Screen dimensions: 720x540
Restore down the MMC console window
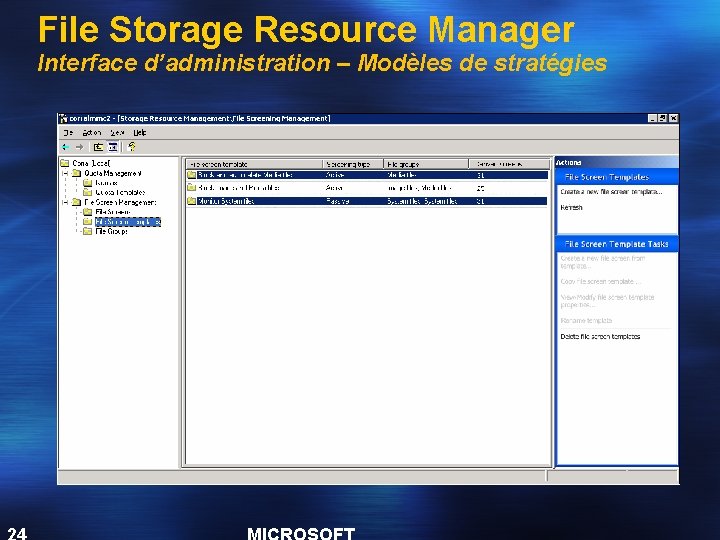tap(663, 118)
